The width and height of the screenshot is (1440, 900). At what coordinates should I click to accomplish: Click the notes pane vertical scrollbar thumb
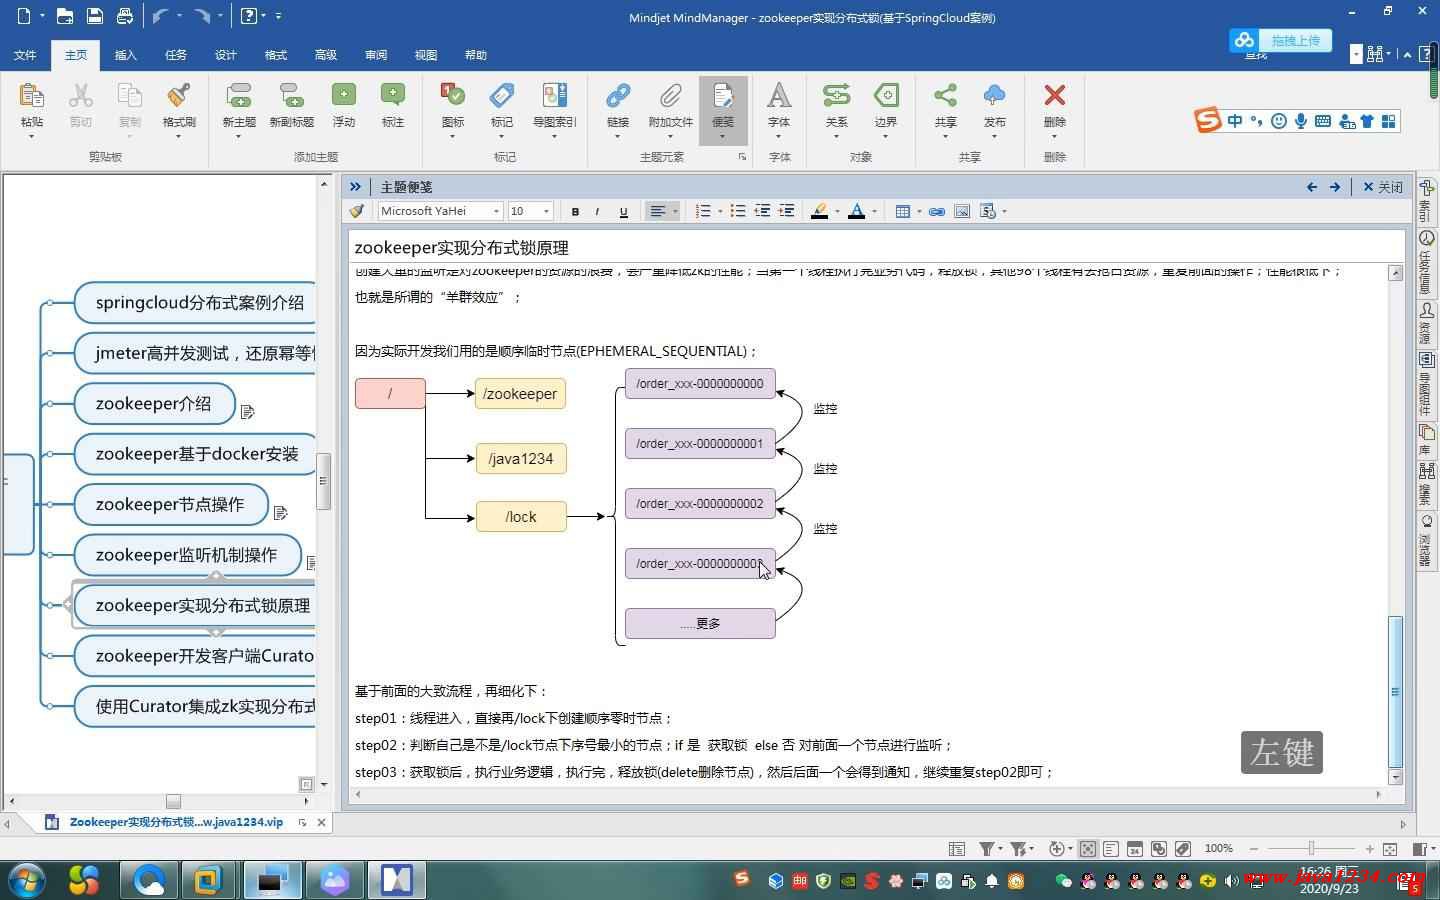tap(1396, 691)
